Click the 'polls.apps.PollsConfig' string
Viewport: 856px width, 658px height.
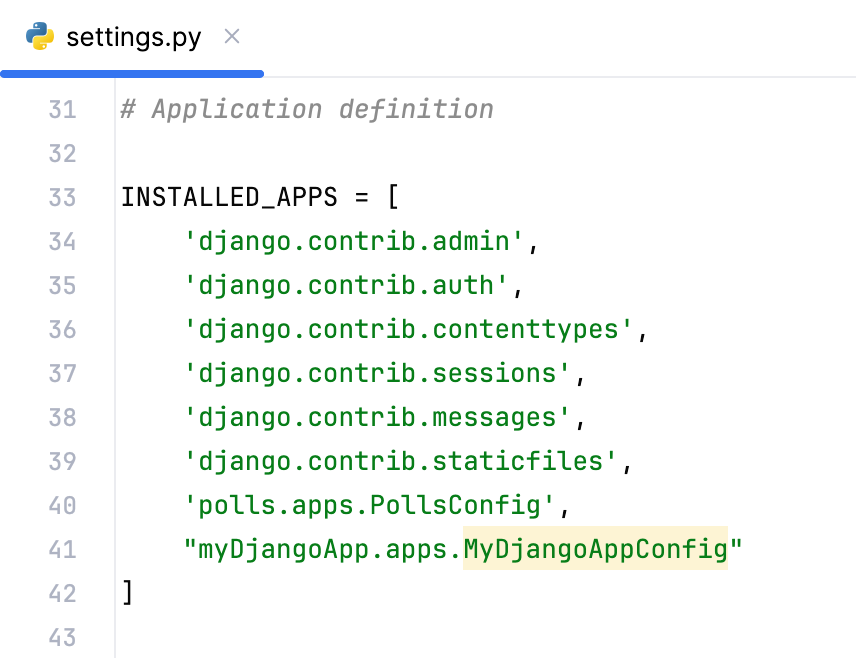point(370,505)
